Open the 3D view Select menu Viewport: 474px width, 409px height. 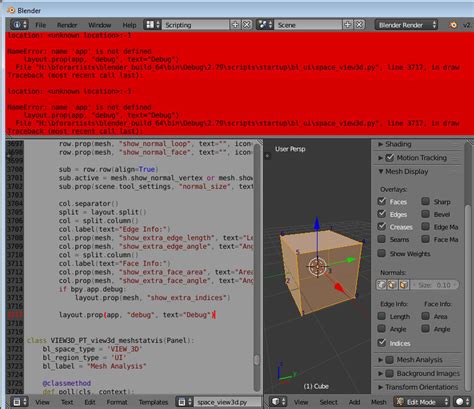328,402
